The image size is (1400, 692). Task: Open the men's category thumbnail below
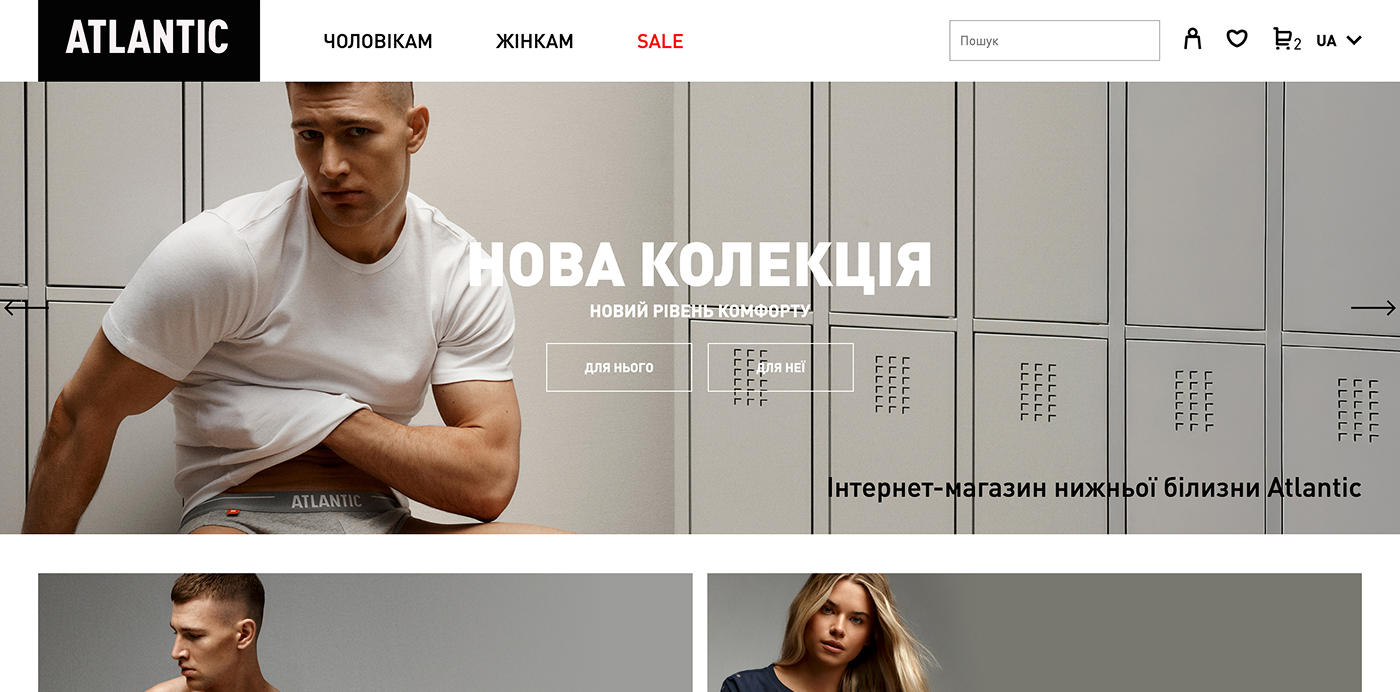(365, 632)
